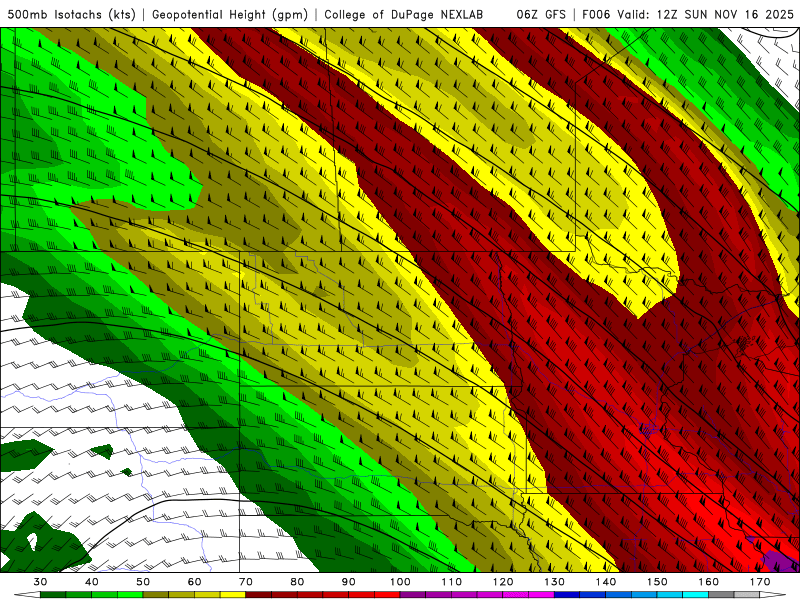
Task: Click the legend value 140
Action: coord(606,582)
